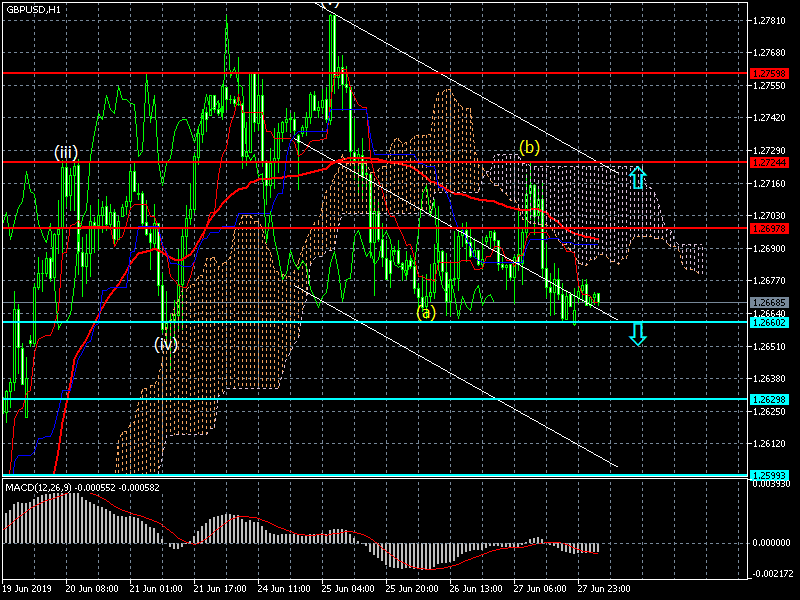Click the 27 Jun 23:00 time label
800x600 pixels.
pos(602,590)
